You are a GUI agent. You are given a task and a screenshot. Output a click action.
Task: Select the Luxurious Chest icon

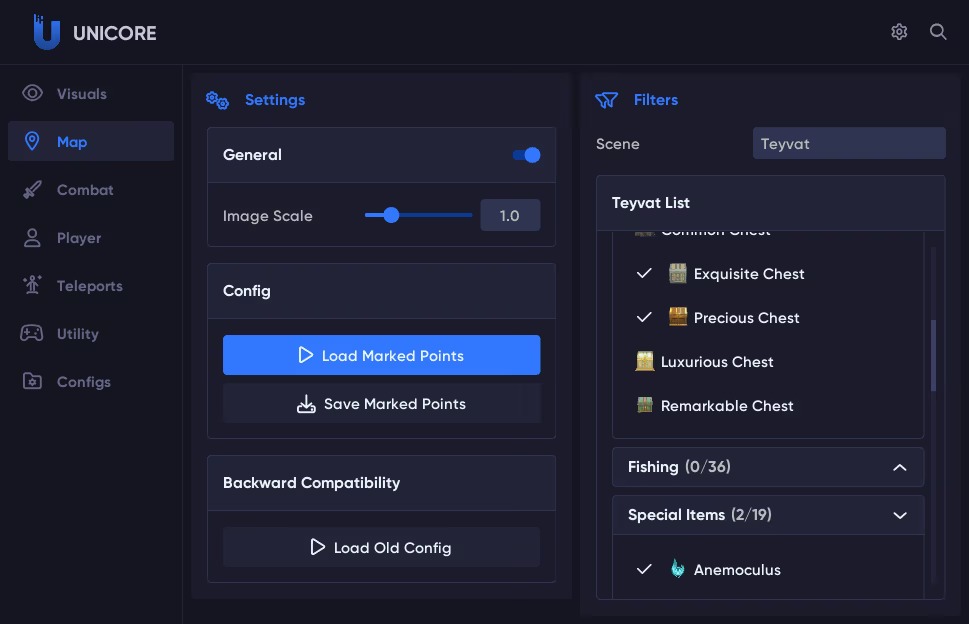click(x=645, y=361)
